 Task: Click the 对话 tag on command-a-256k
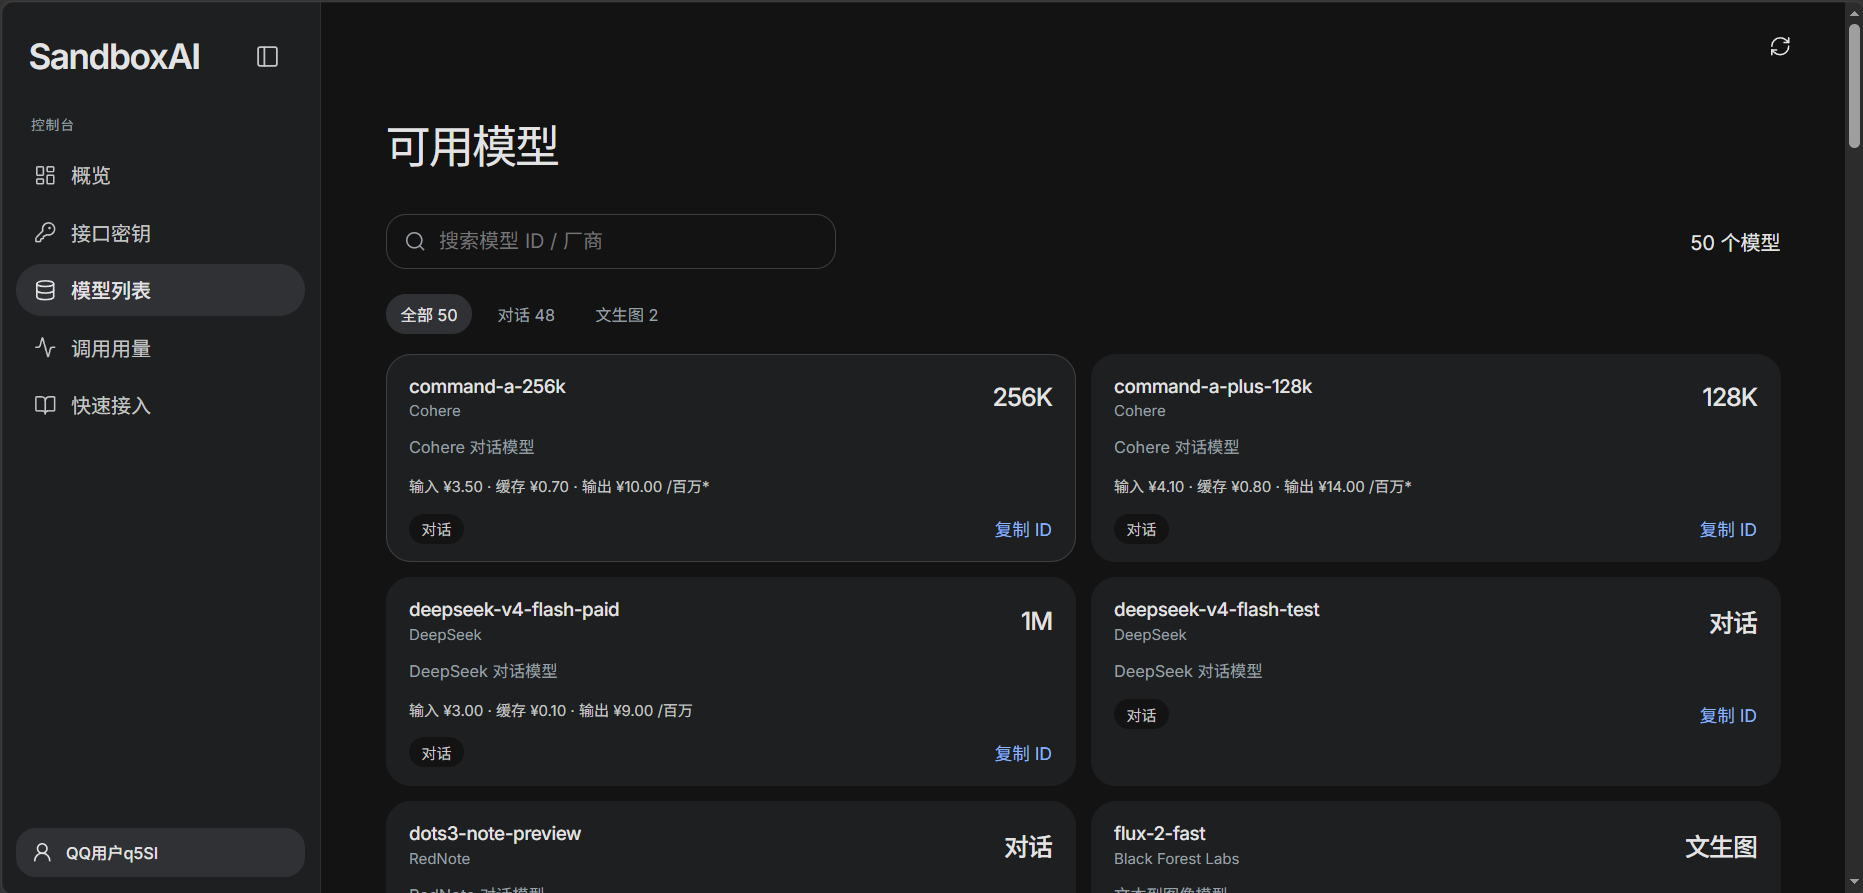[436, 530]
